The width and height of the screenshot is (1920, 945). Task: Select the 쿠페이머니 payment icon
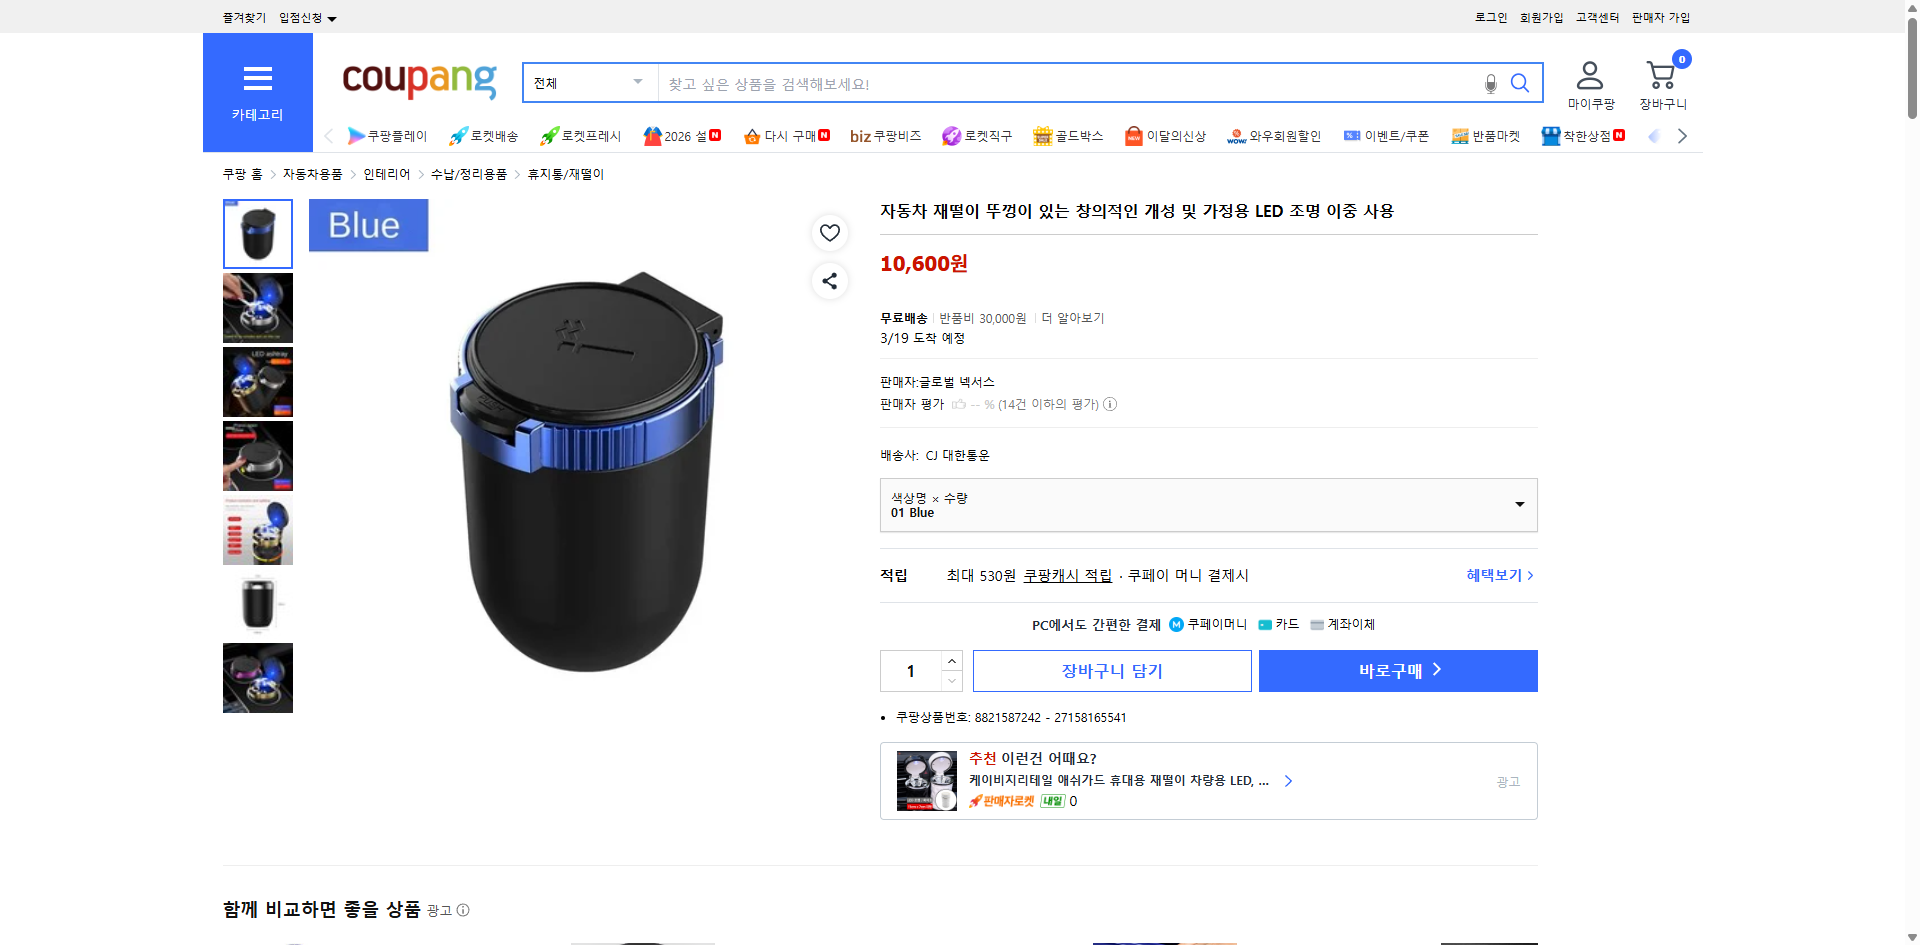tap(1175, 624)
